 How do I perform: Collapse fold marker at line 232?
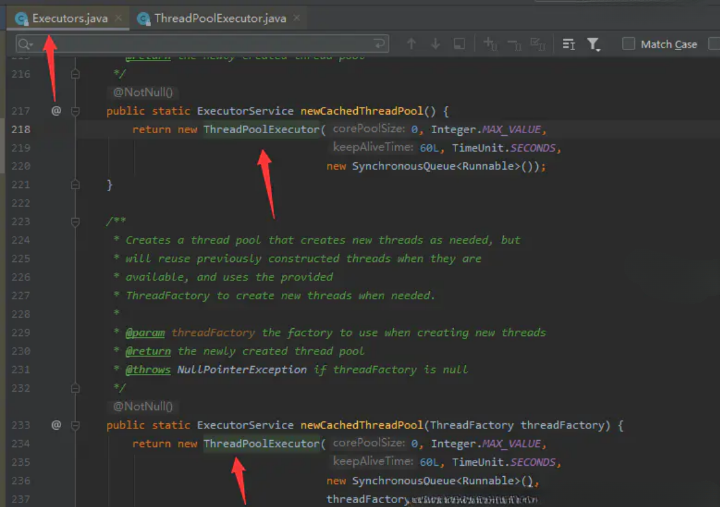pos(75,388)
